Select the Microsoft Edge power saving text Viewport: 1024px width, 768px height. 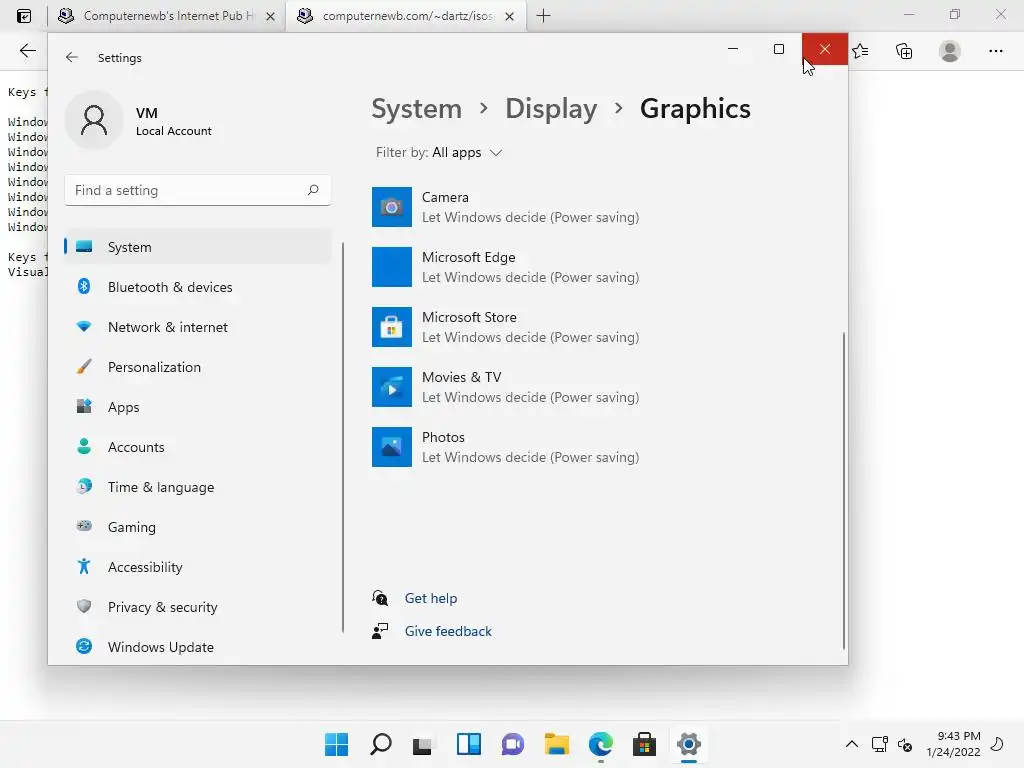pos(530,277)
